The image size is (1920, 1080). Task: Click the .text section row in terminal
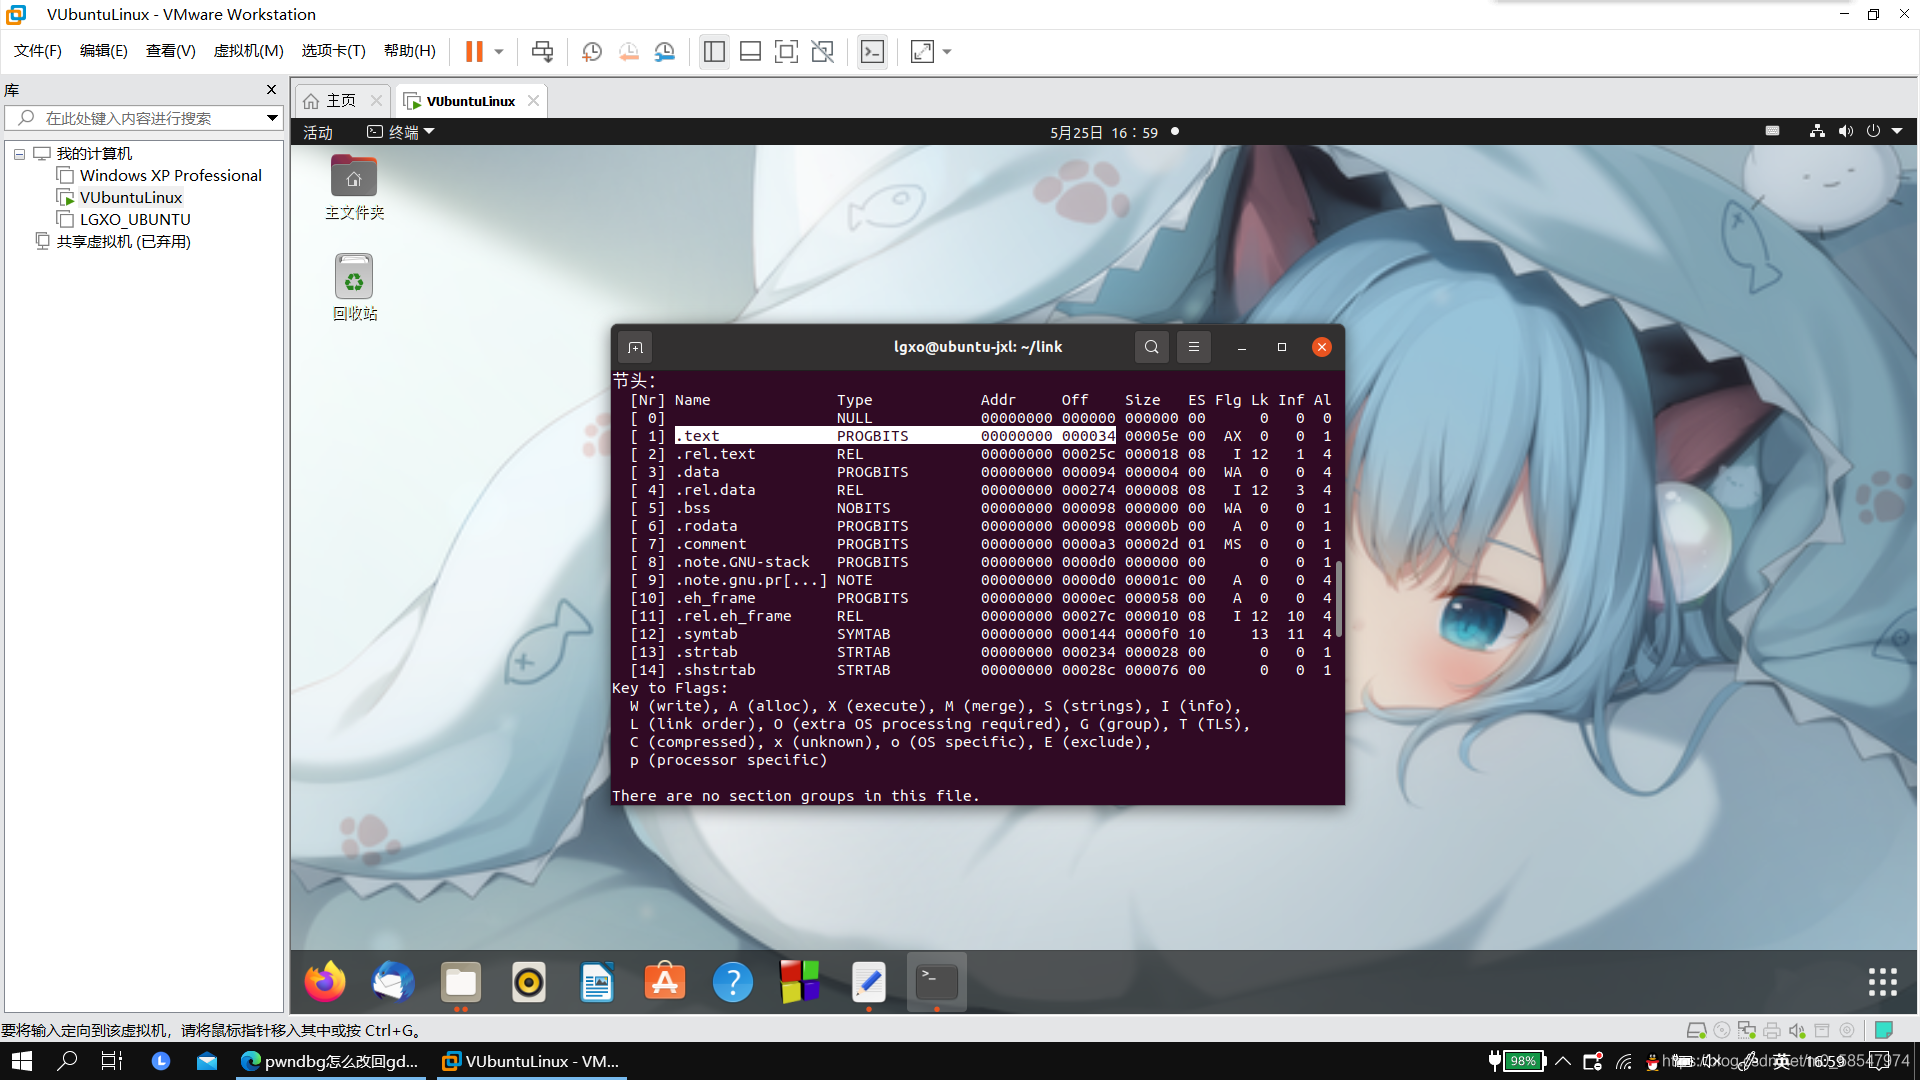click(980, 436)
